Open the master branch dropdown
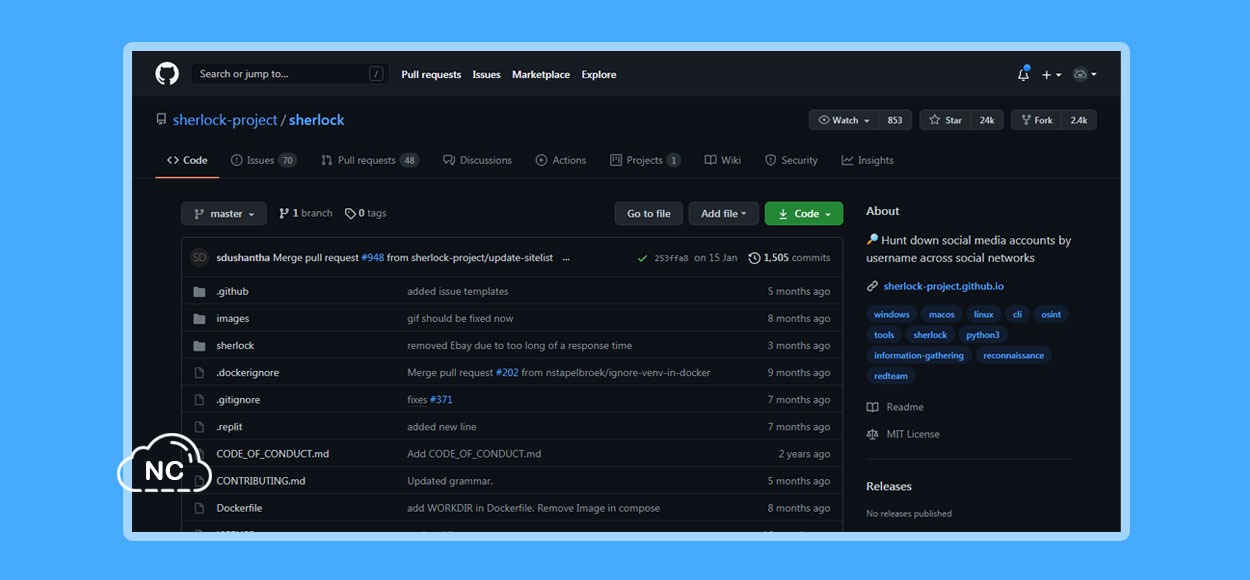This screenshot has width=1250, height=580. 224,213
